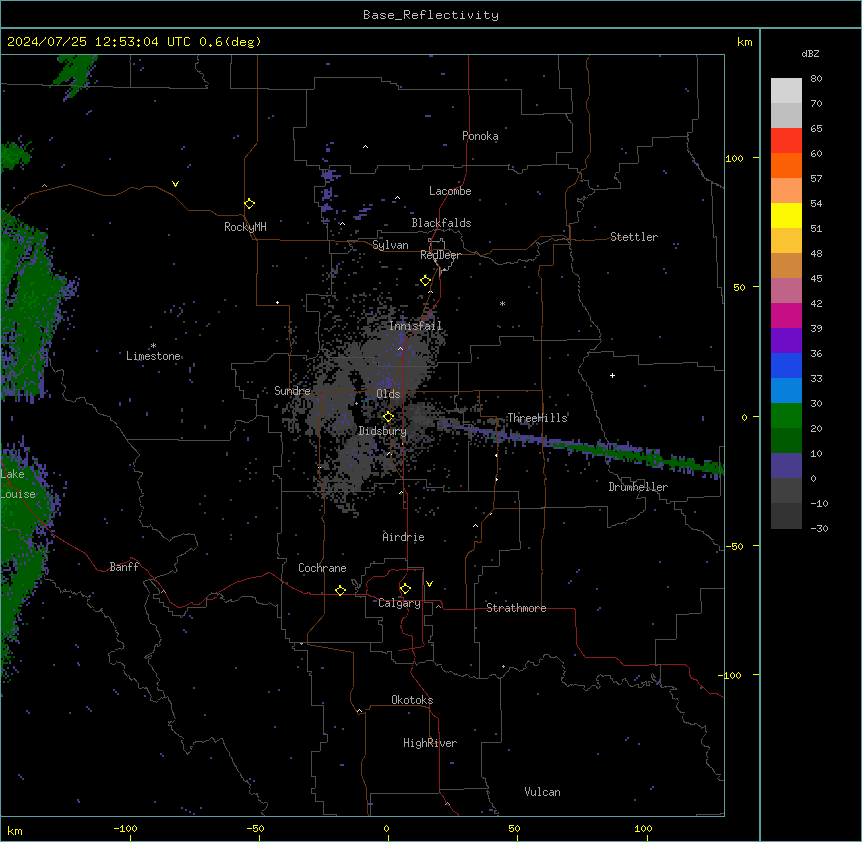Click the white plus marker west of Drumheller
Screen dimensions: 862x842
pos(612,375)
